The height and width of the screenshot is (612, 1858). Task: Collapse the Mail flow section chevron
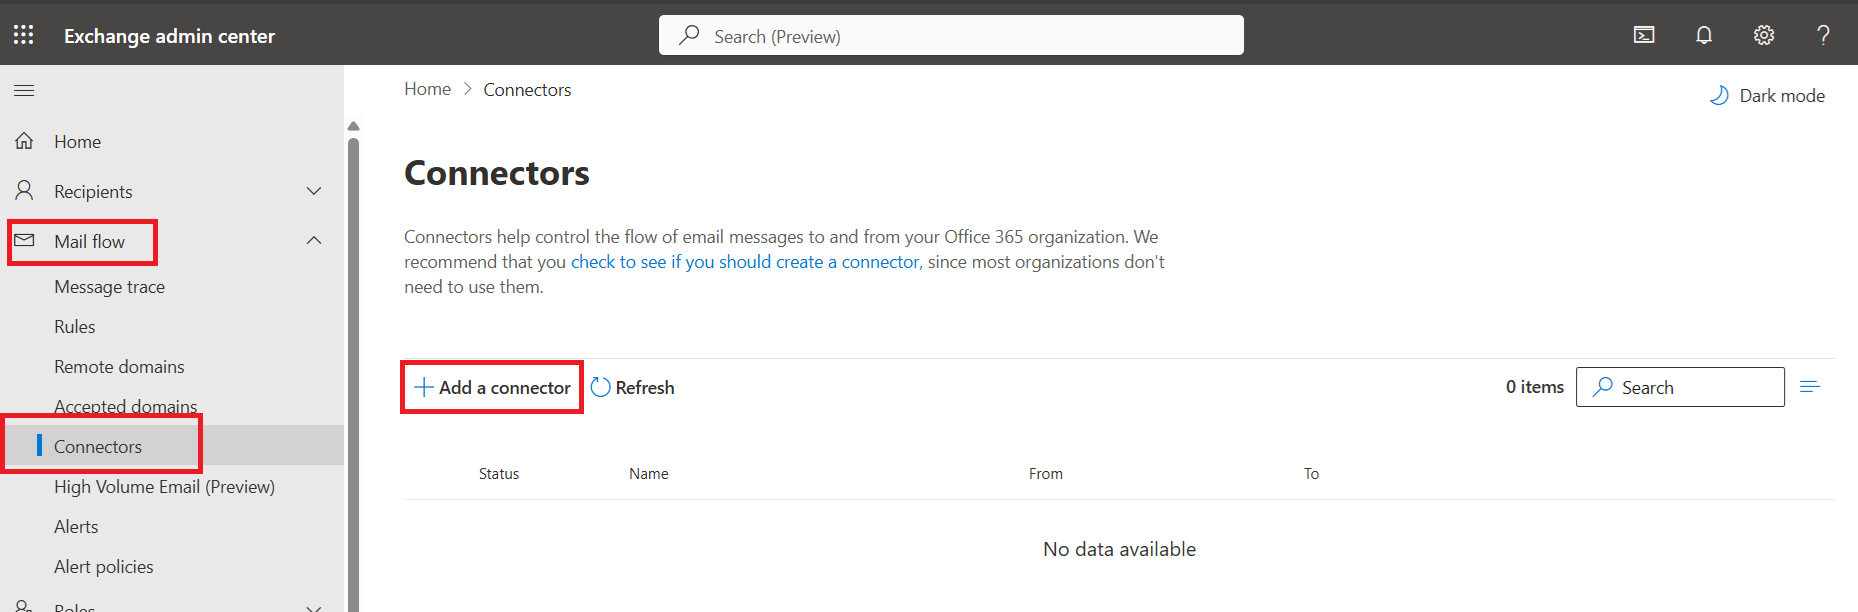[x=314, y=240]
